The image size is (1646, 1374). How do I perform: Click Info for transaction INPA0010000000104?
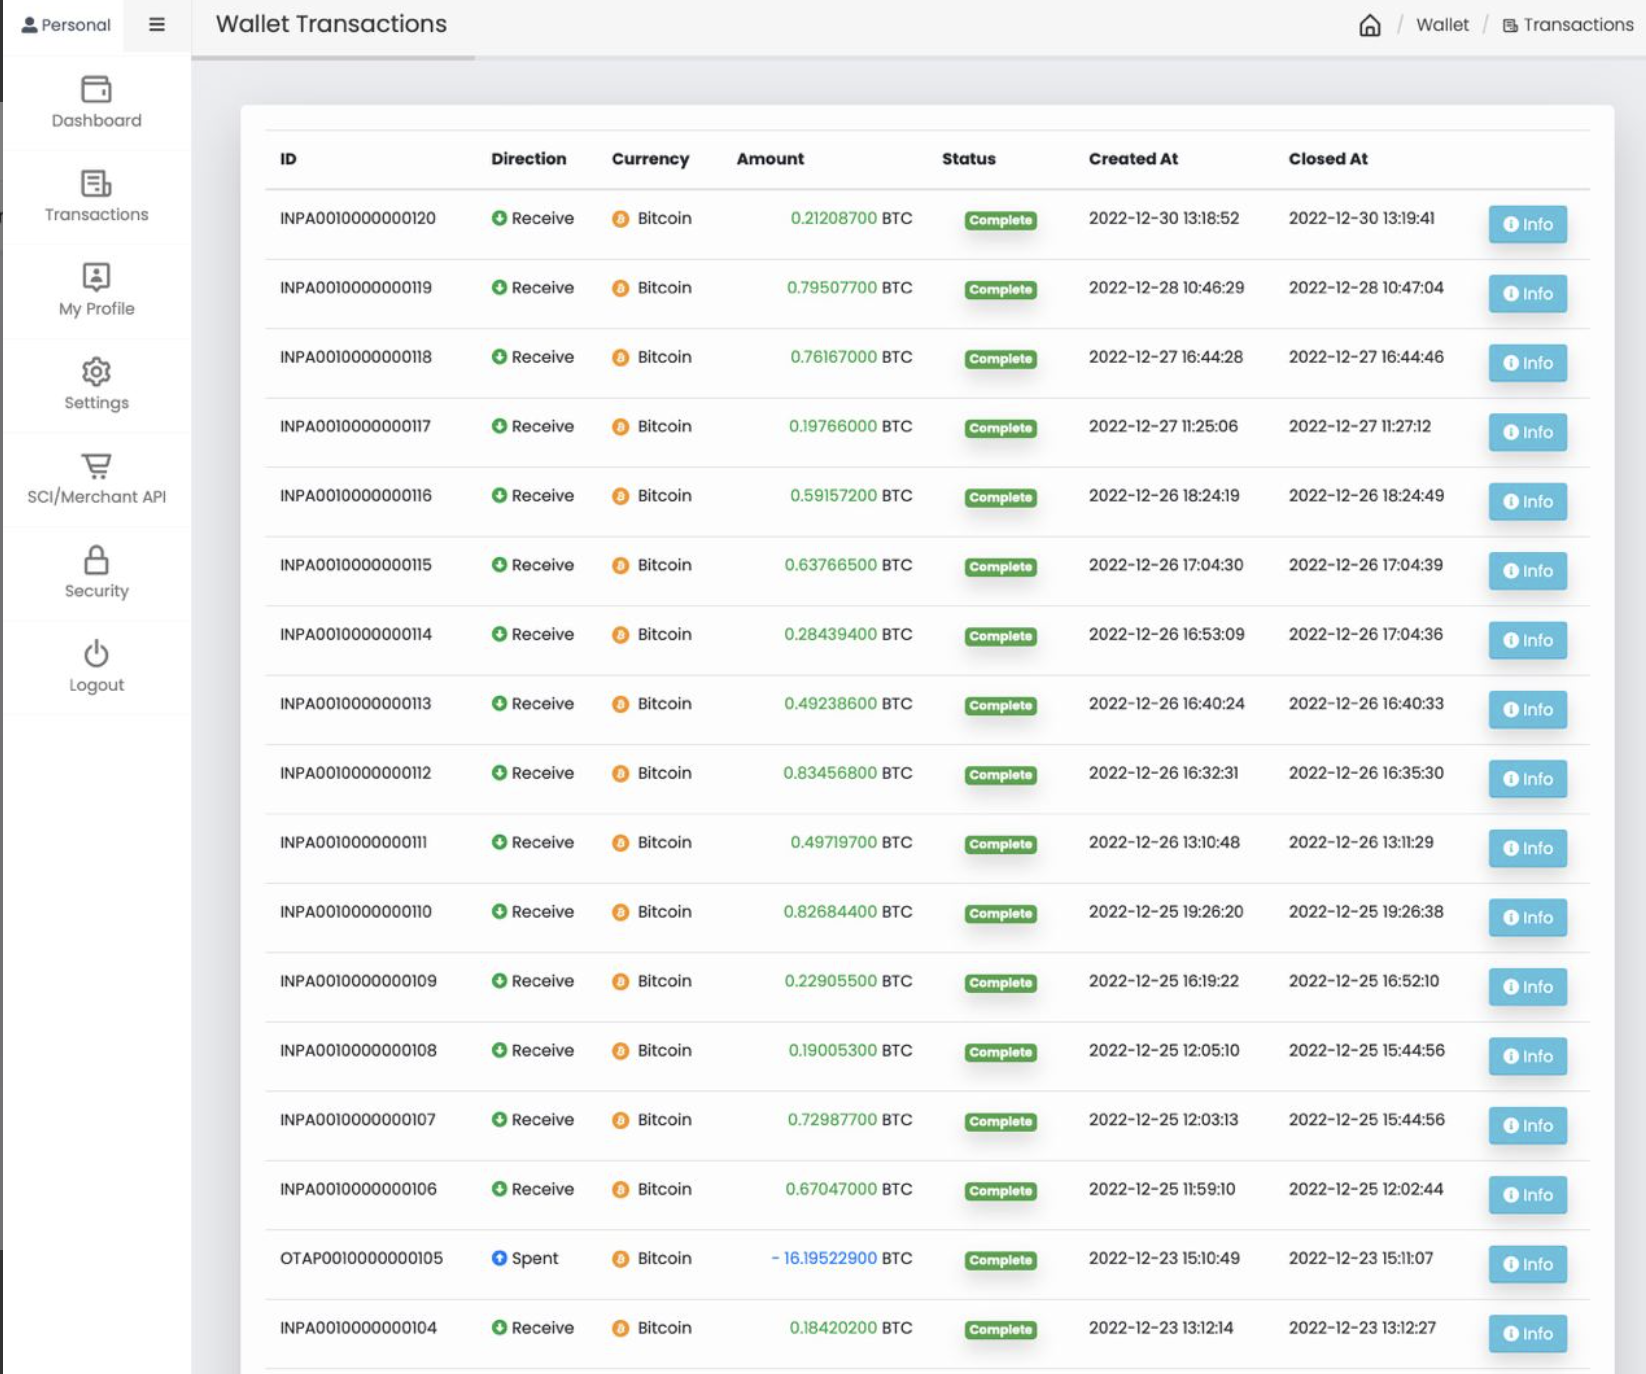(1527, 1333)
